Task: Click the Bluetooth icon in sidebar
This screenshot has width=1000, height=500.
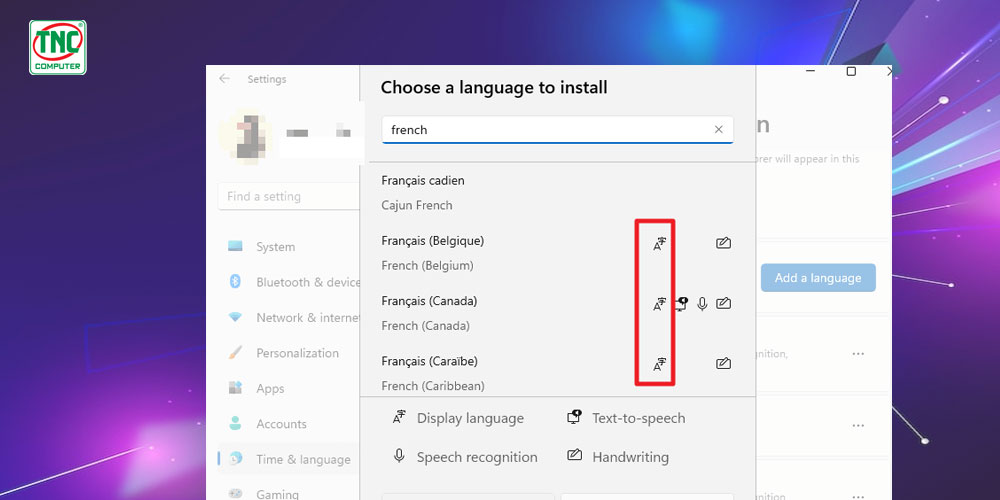Action: coord(235,281)
